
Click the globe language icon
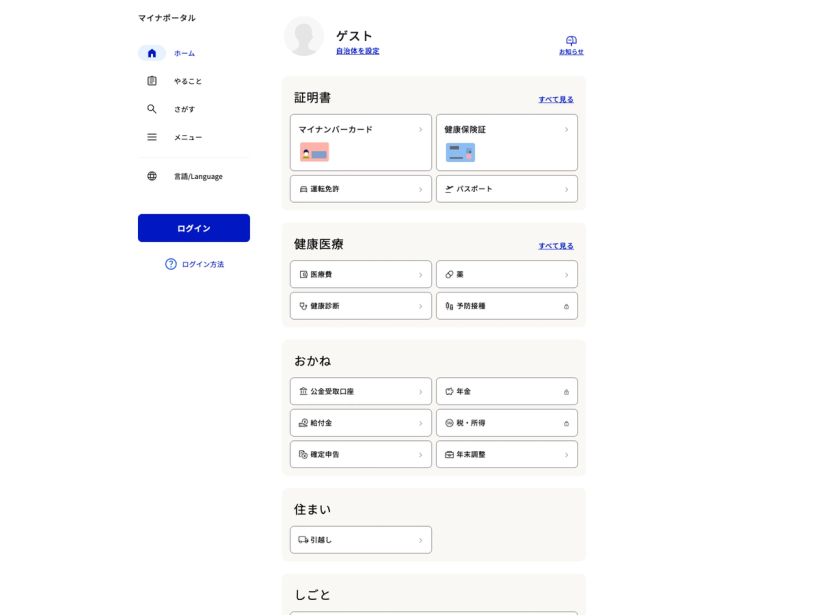(x=152, y=176)
